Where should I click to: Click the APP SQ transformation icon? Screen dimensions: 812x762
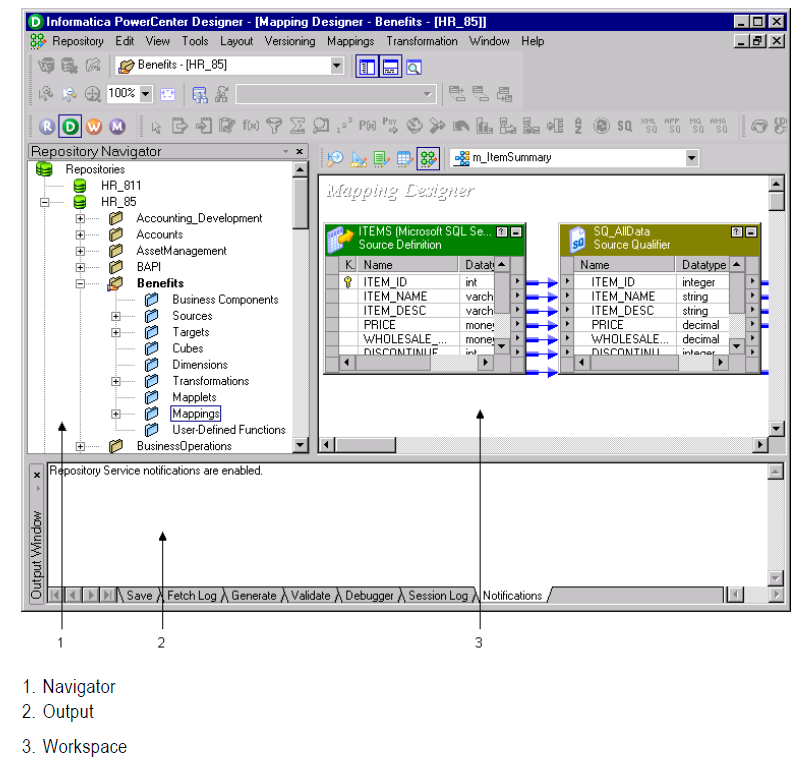(x=672, y=125)
